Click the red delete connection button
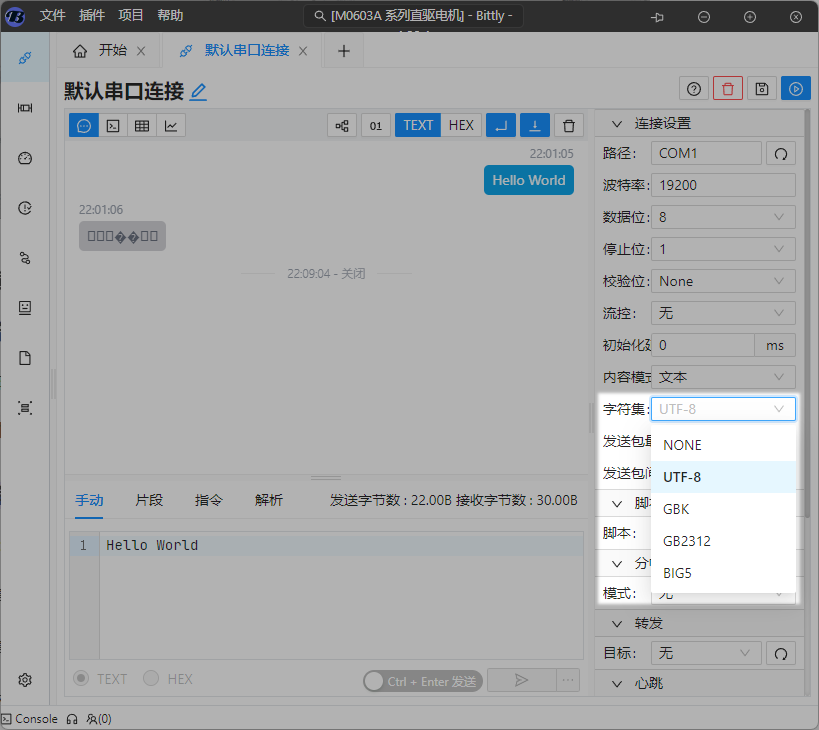The width and height of the screenshot is (819, 730). [x=728, y=88]
